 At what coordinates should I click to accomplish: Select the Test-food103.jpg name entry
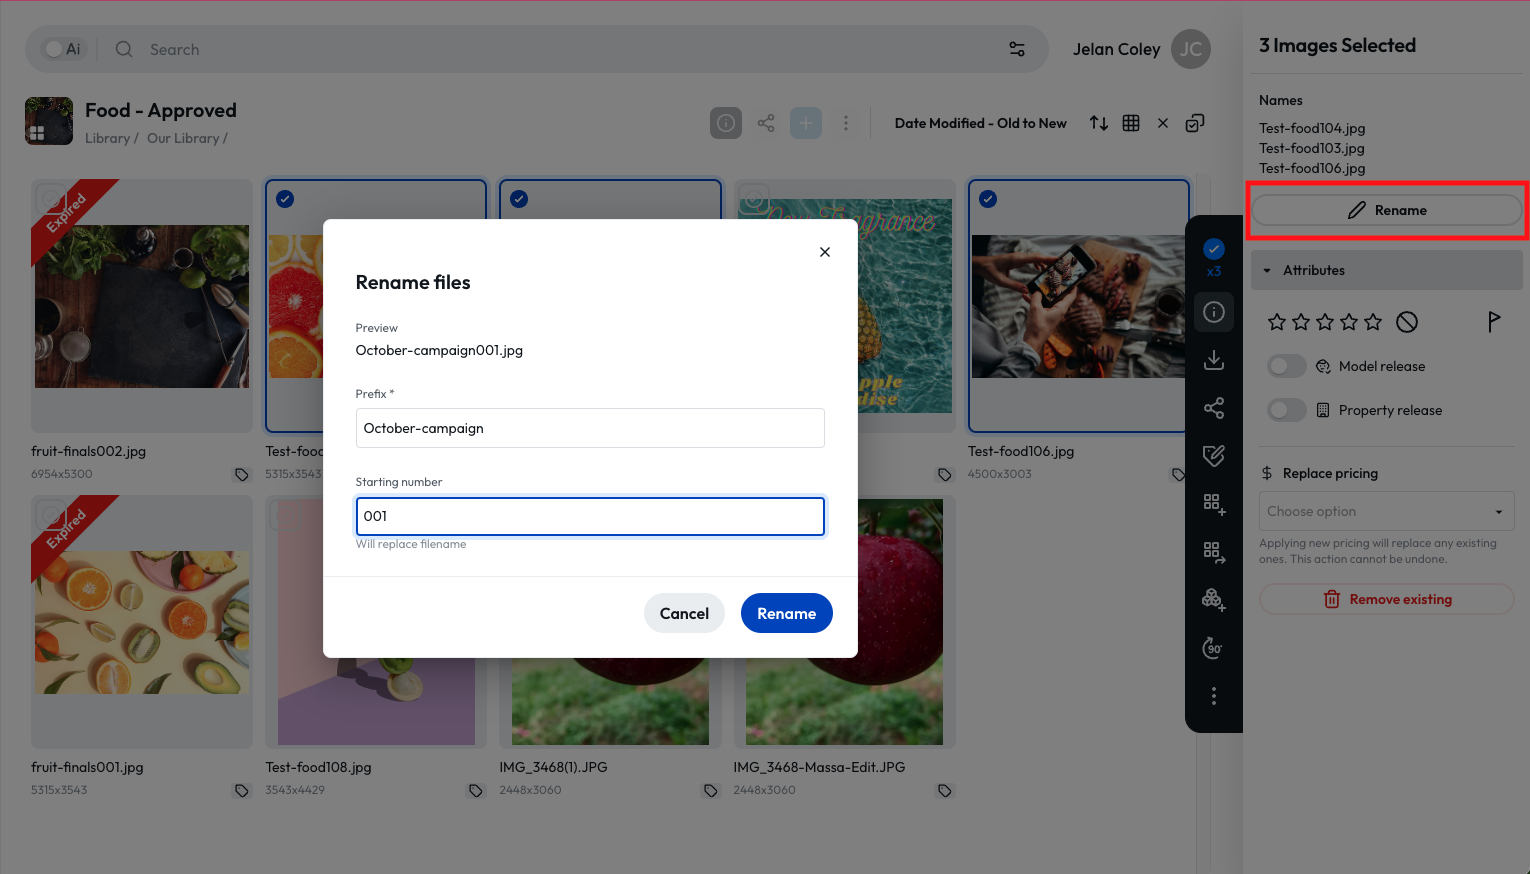pyautogui.click(x=1312, y=148)
